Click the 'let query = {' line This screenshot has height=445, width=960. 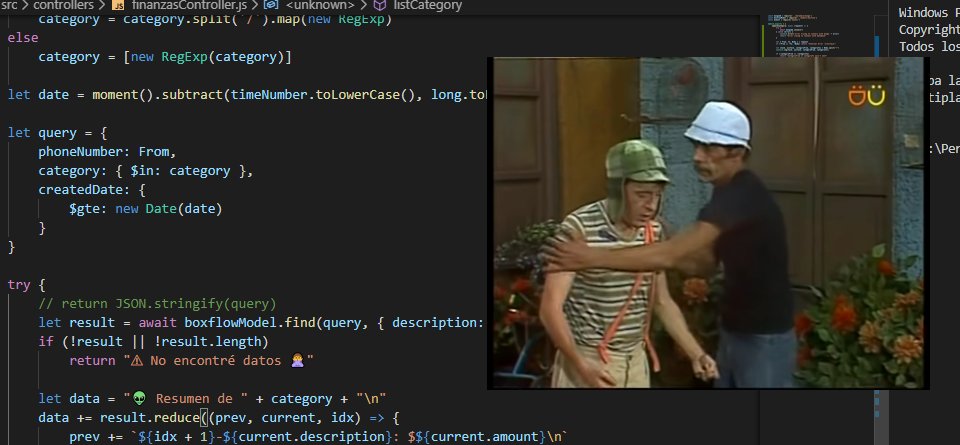(58, 133)
